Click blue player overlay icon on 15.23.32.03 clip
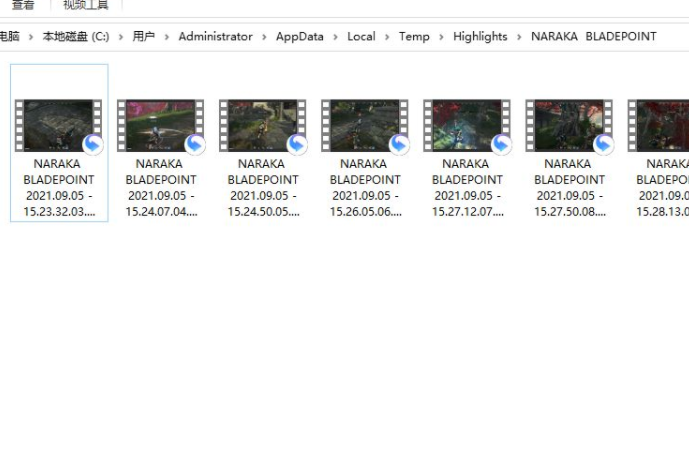Screen dimensions: 689x454 pos(93,145)
